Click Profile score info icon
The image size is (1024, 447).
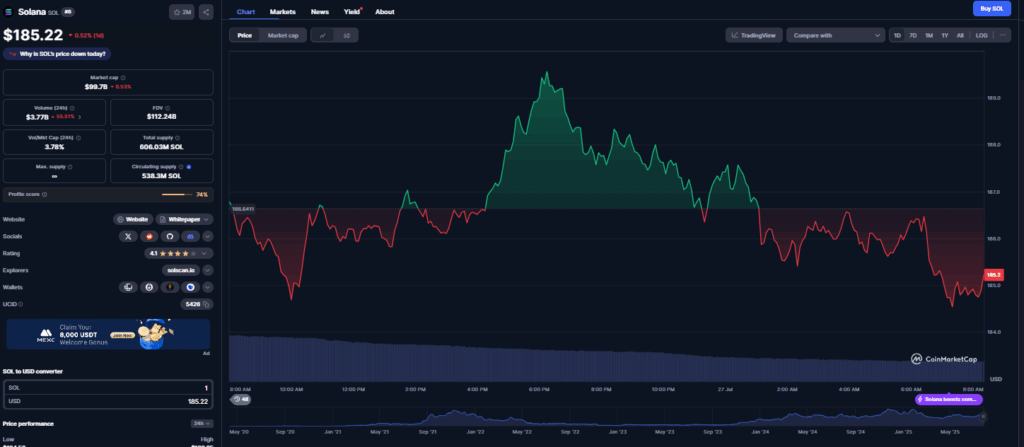tap(44, 194)
